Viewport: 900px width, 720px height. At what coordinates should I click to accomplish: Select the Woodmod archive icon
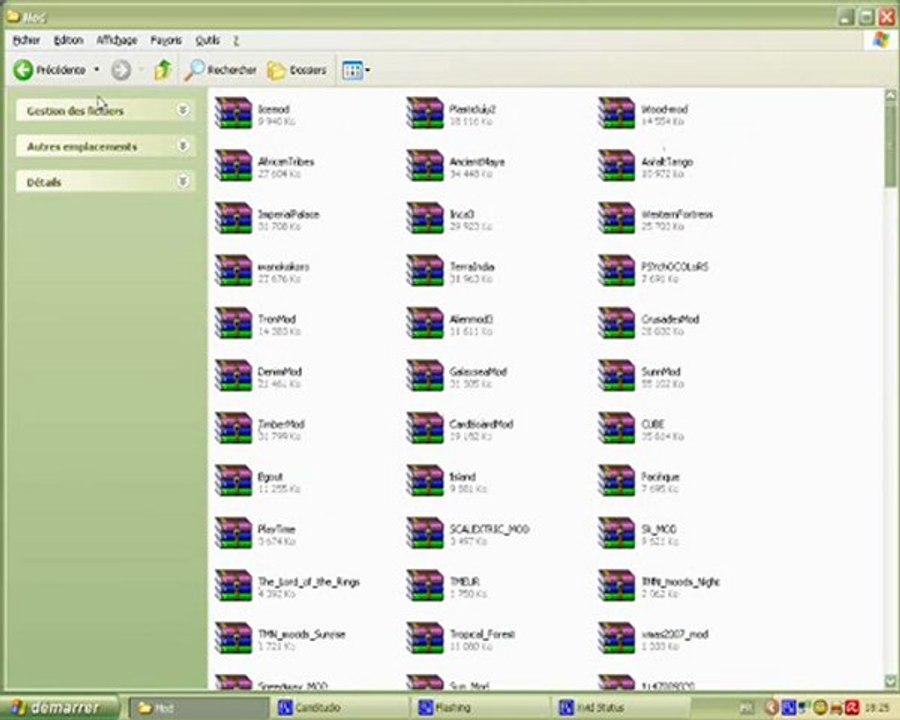click(616, 113)
